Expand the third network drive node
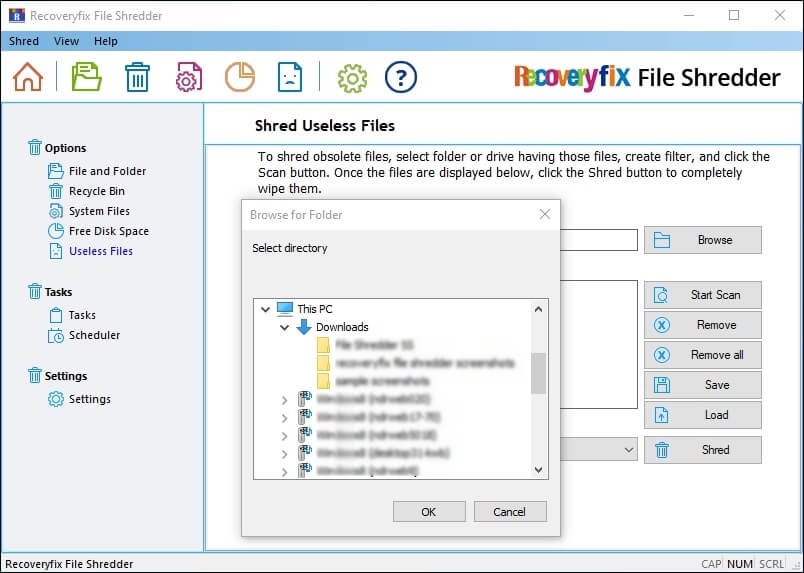This screenshot has height=573, width=804. [x=284, y=436]
